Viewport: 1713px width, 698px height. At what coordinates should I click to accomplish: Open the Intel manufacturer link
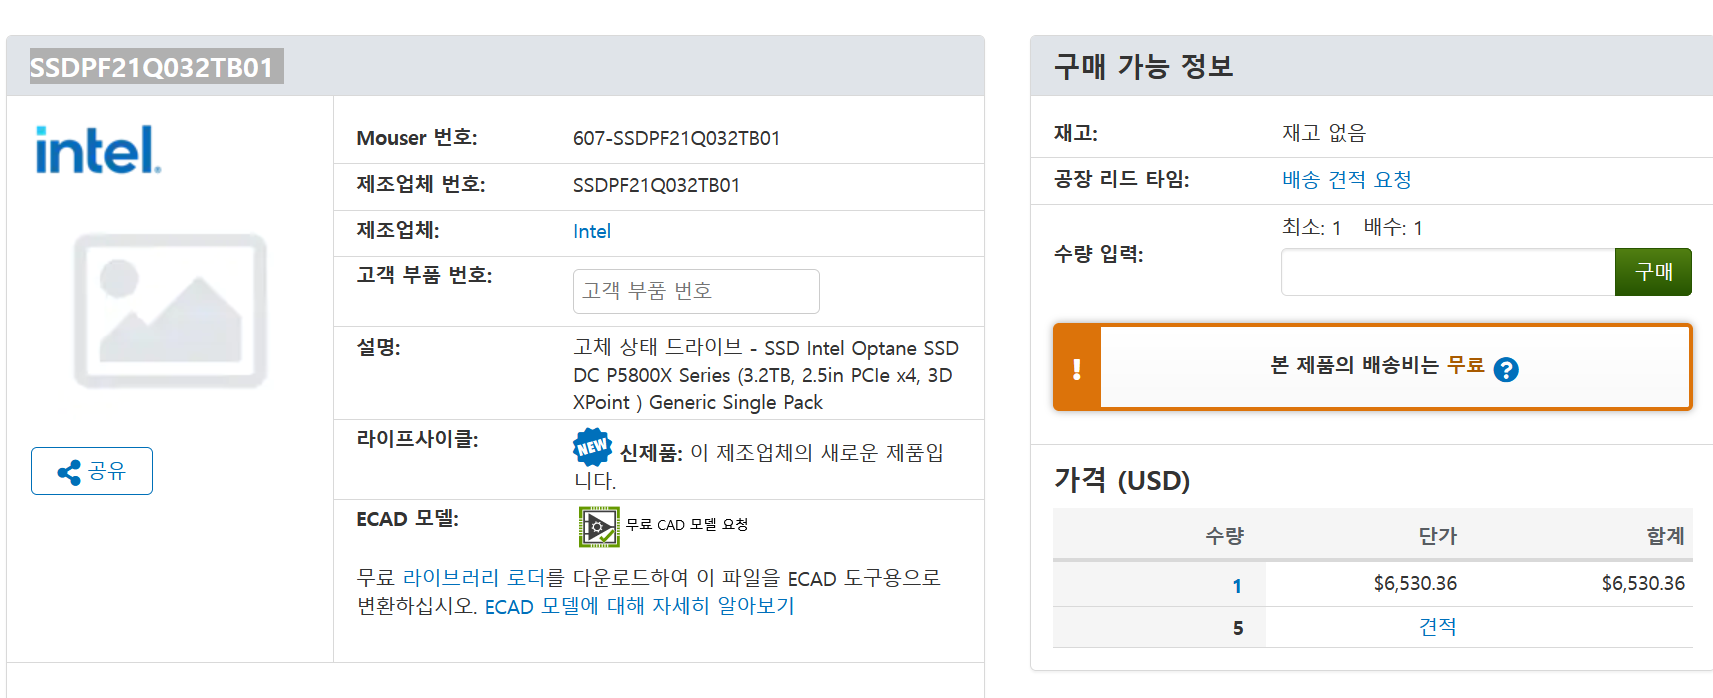(x=592, y=232)
